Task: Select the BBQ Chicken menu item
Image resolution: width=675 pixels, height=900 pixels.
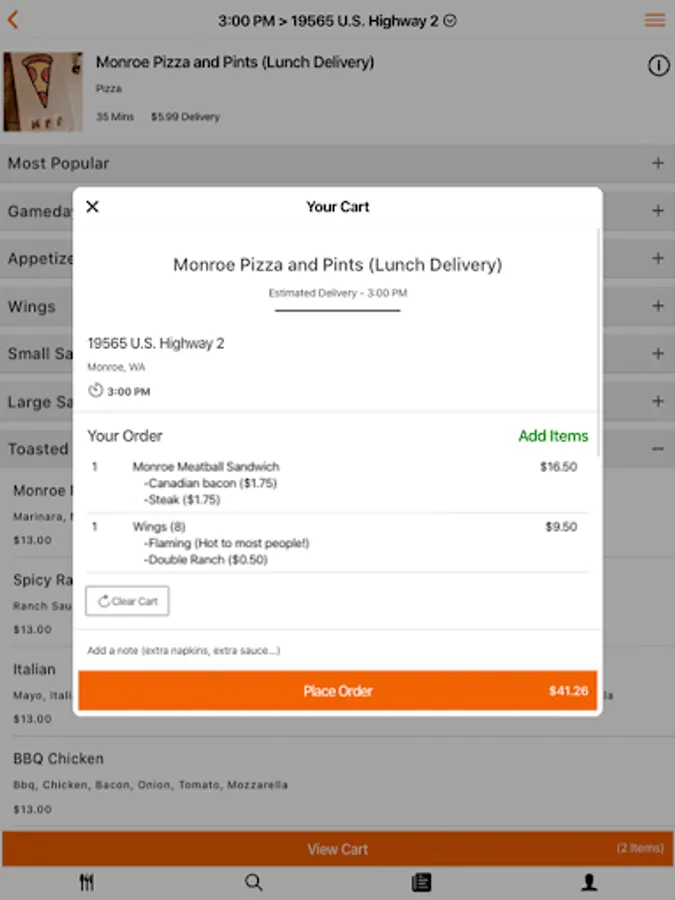Action: point(58,759)
